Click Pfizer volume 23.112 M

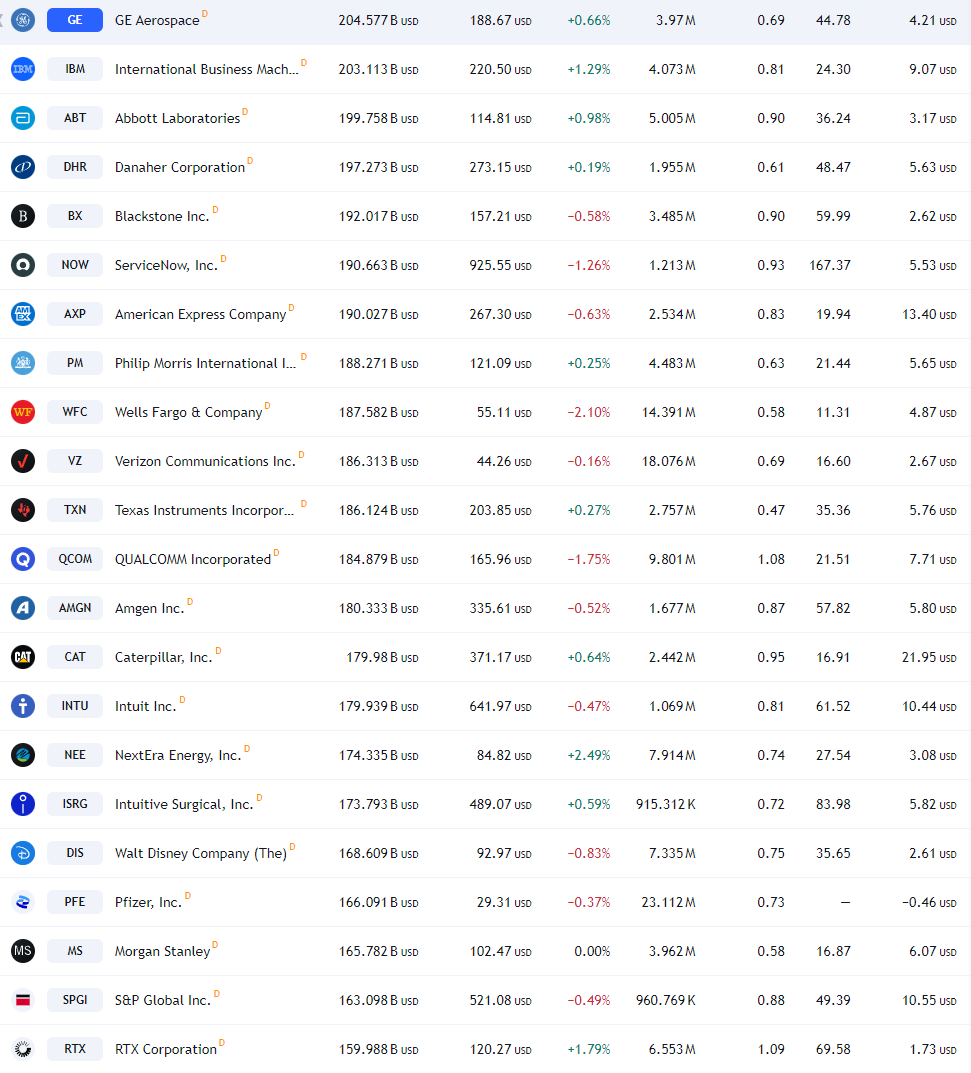point(669,903)
